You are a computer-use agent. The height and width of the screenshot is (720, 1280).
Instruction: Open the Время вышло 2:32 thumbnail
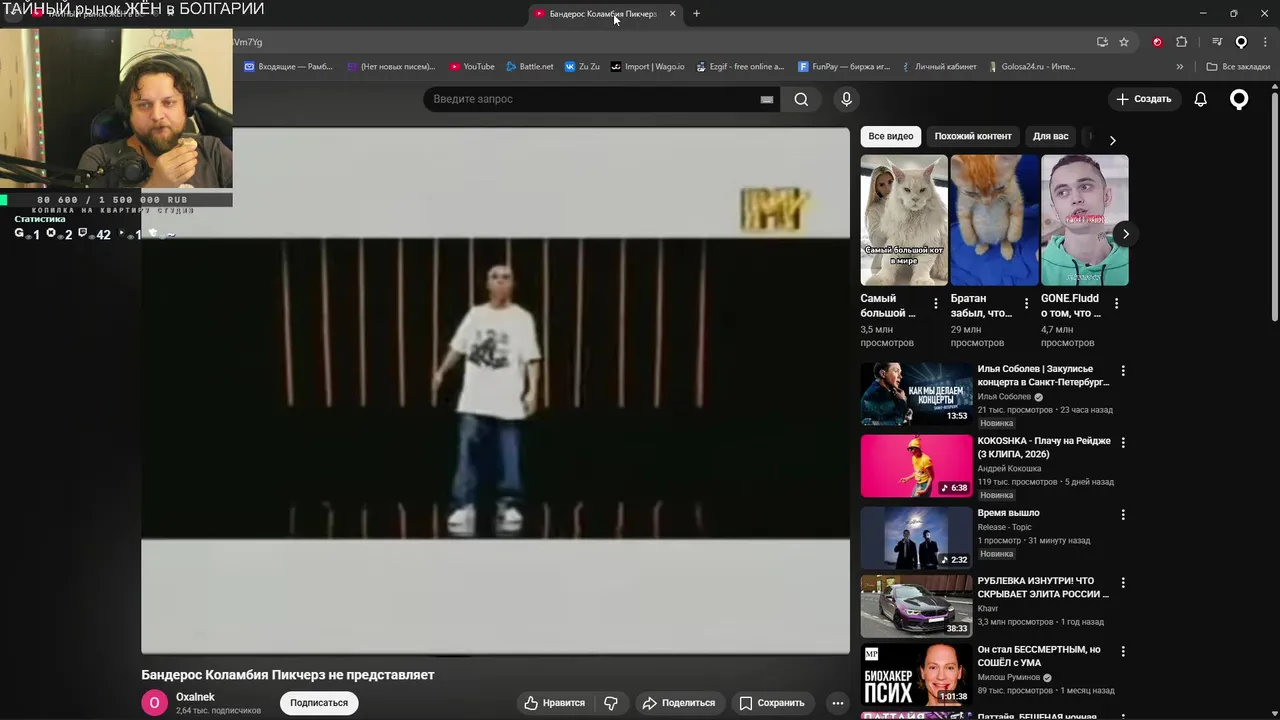tap(916, 538)
